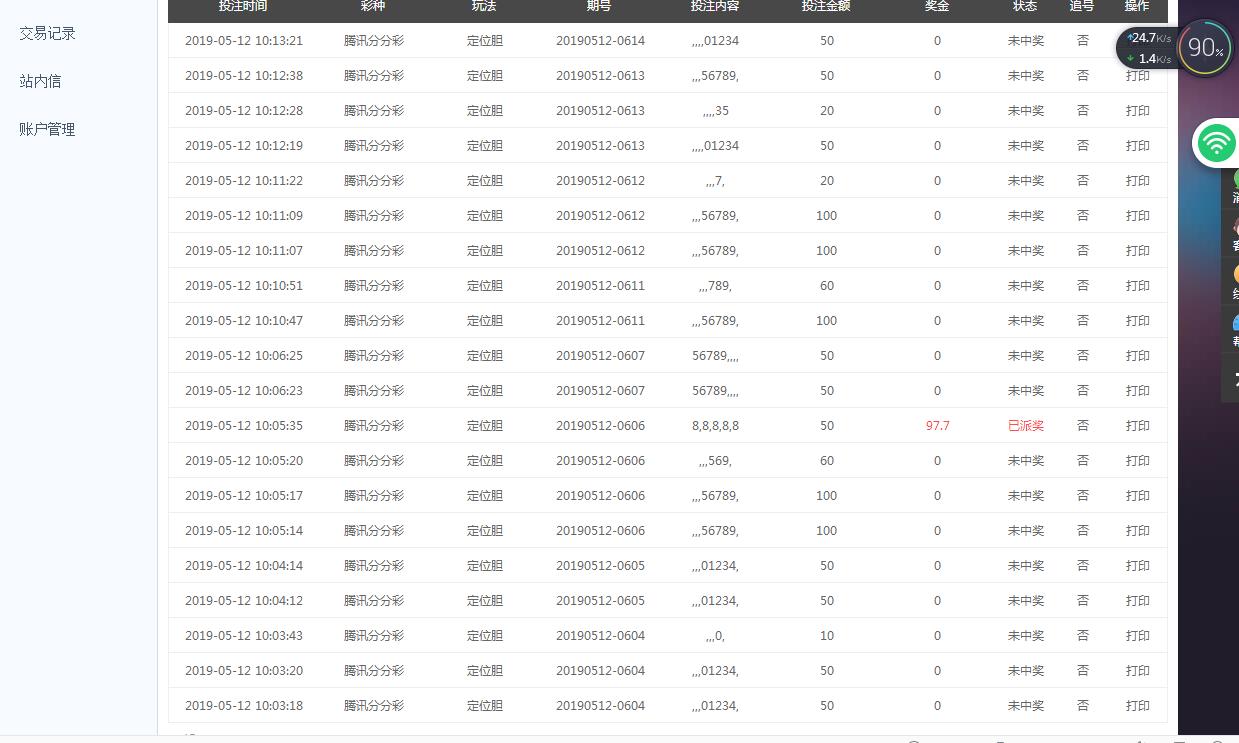Click timestamp 2019-05-12 10:03:18
This screenshot has height=743, width=1239.
[x=244, y=706]
